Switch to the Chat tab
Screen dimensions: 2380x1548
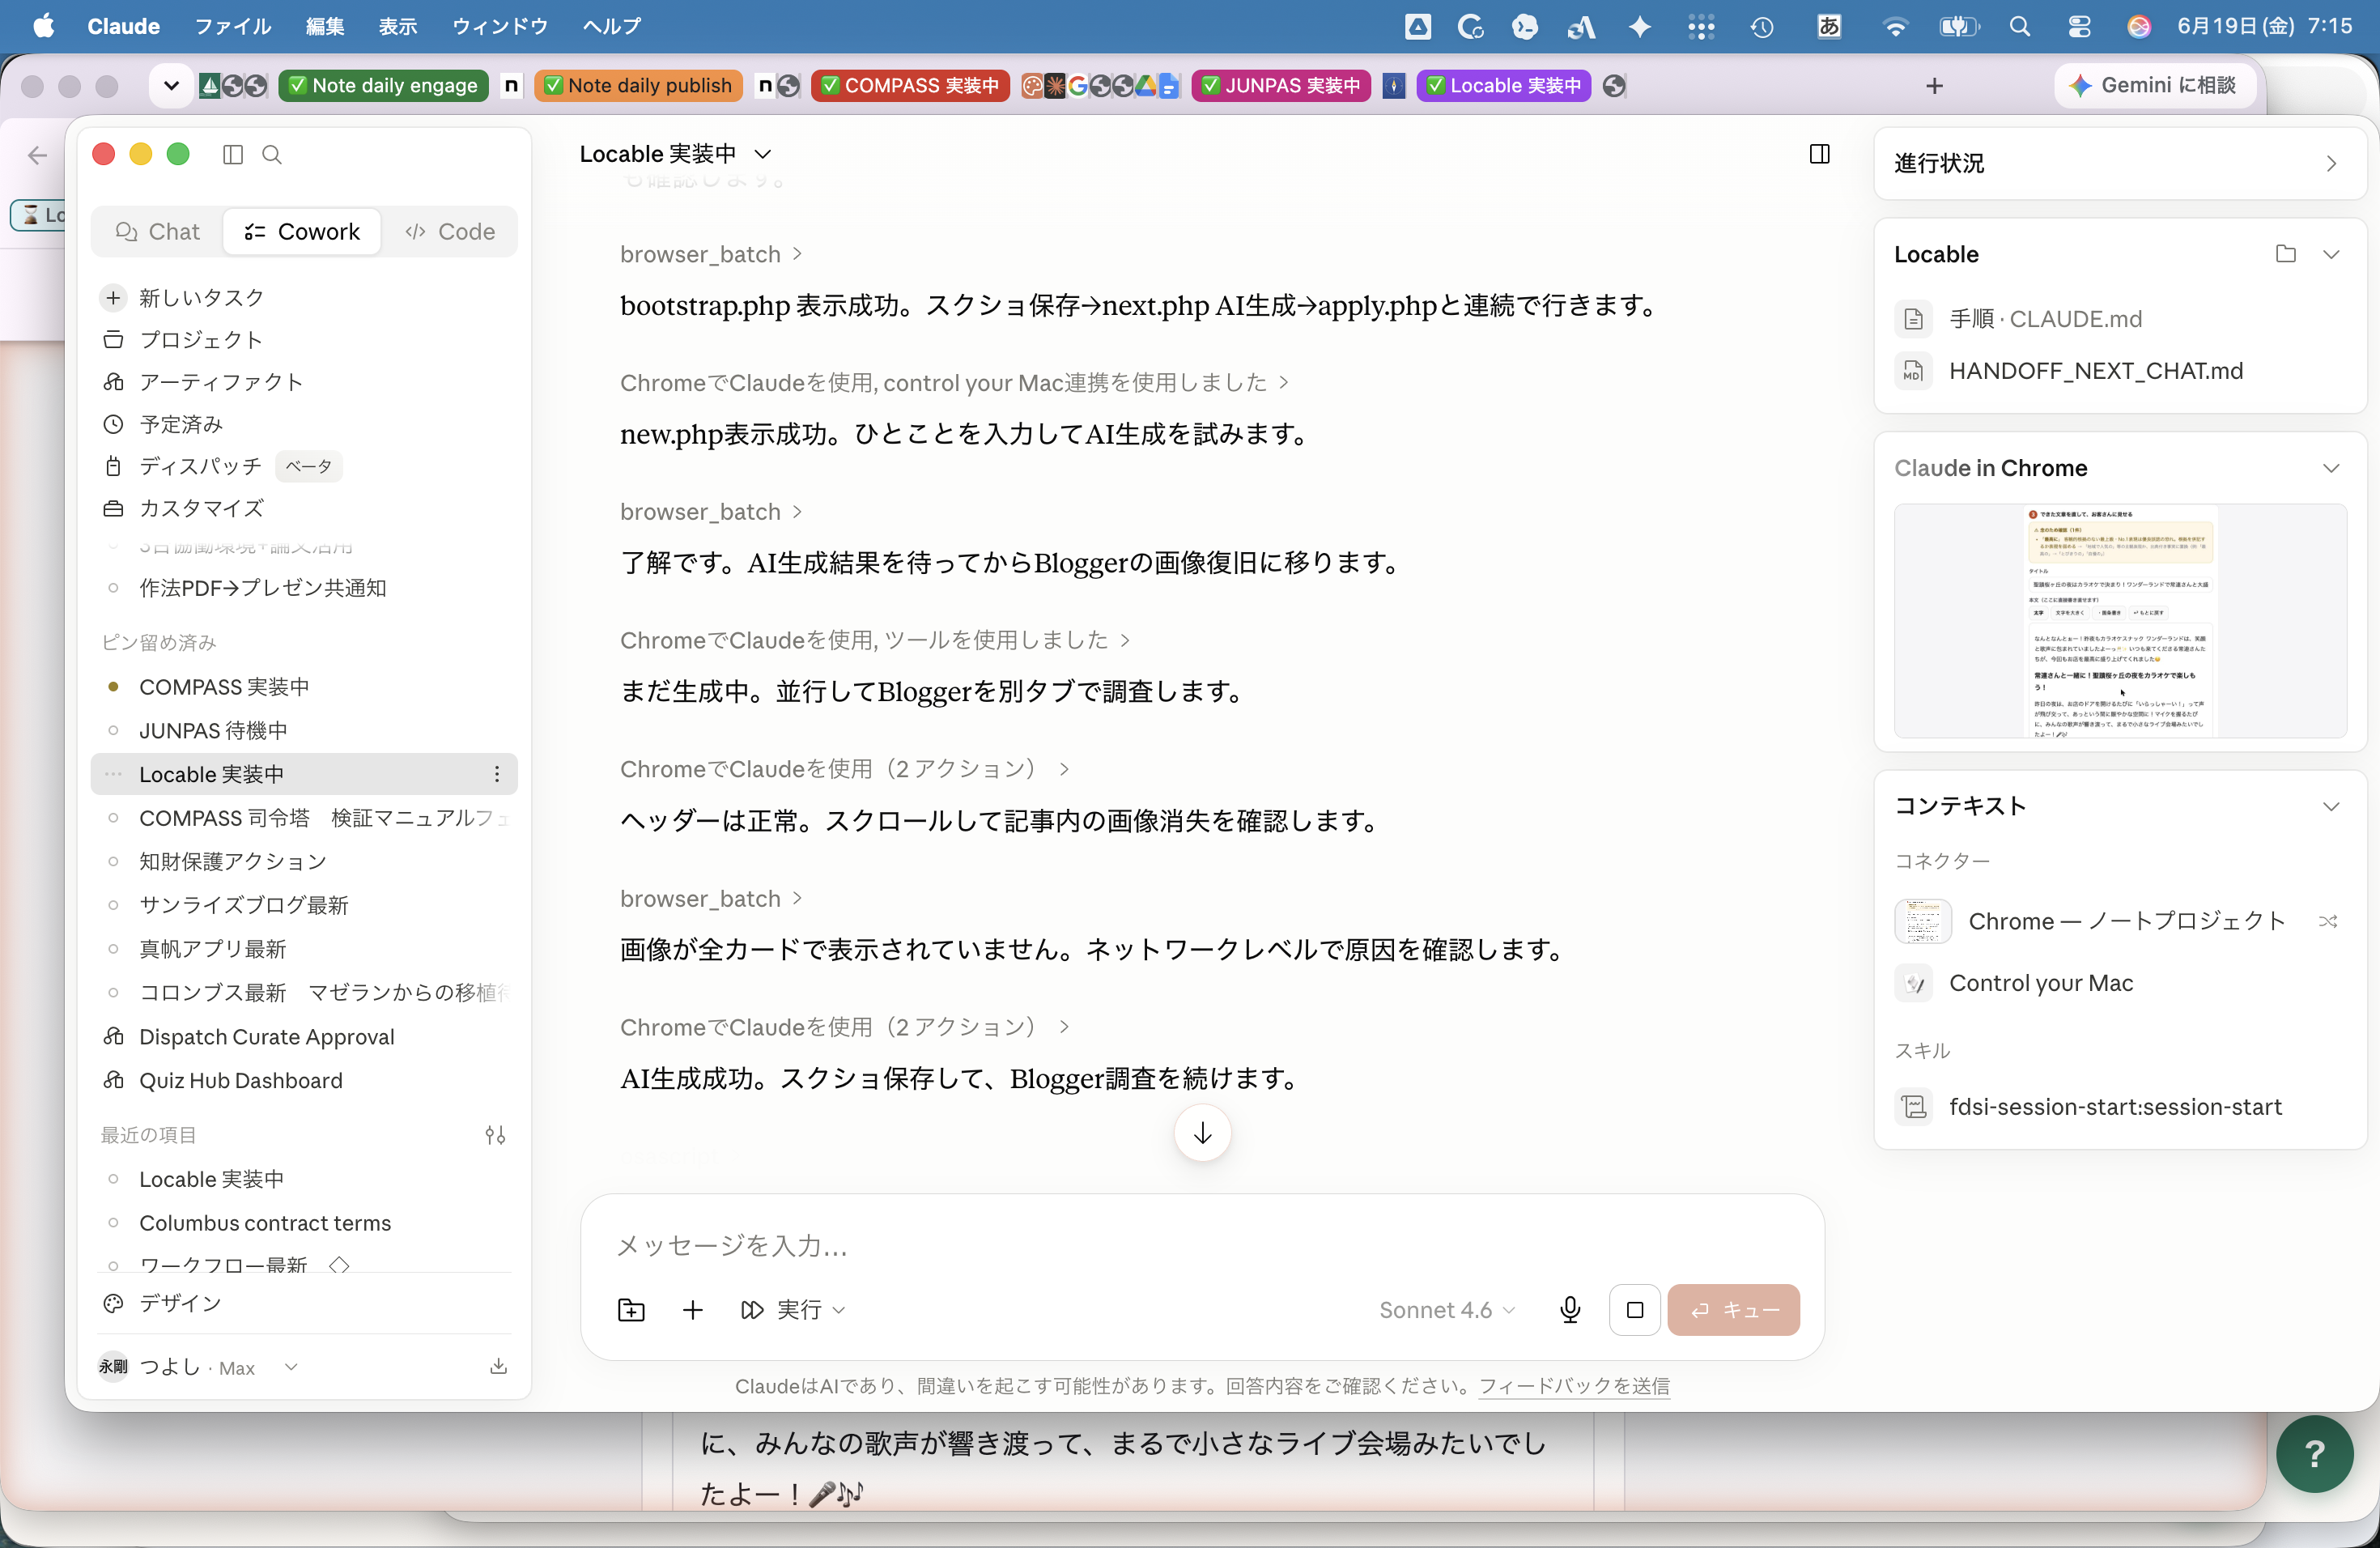click(x=158, y=232)
